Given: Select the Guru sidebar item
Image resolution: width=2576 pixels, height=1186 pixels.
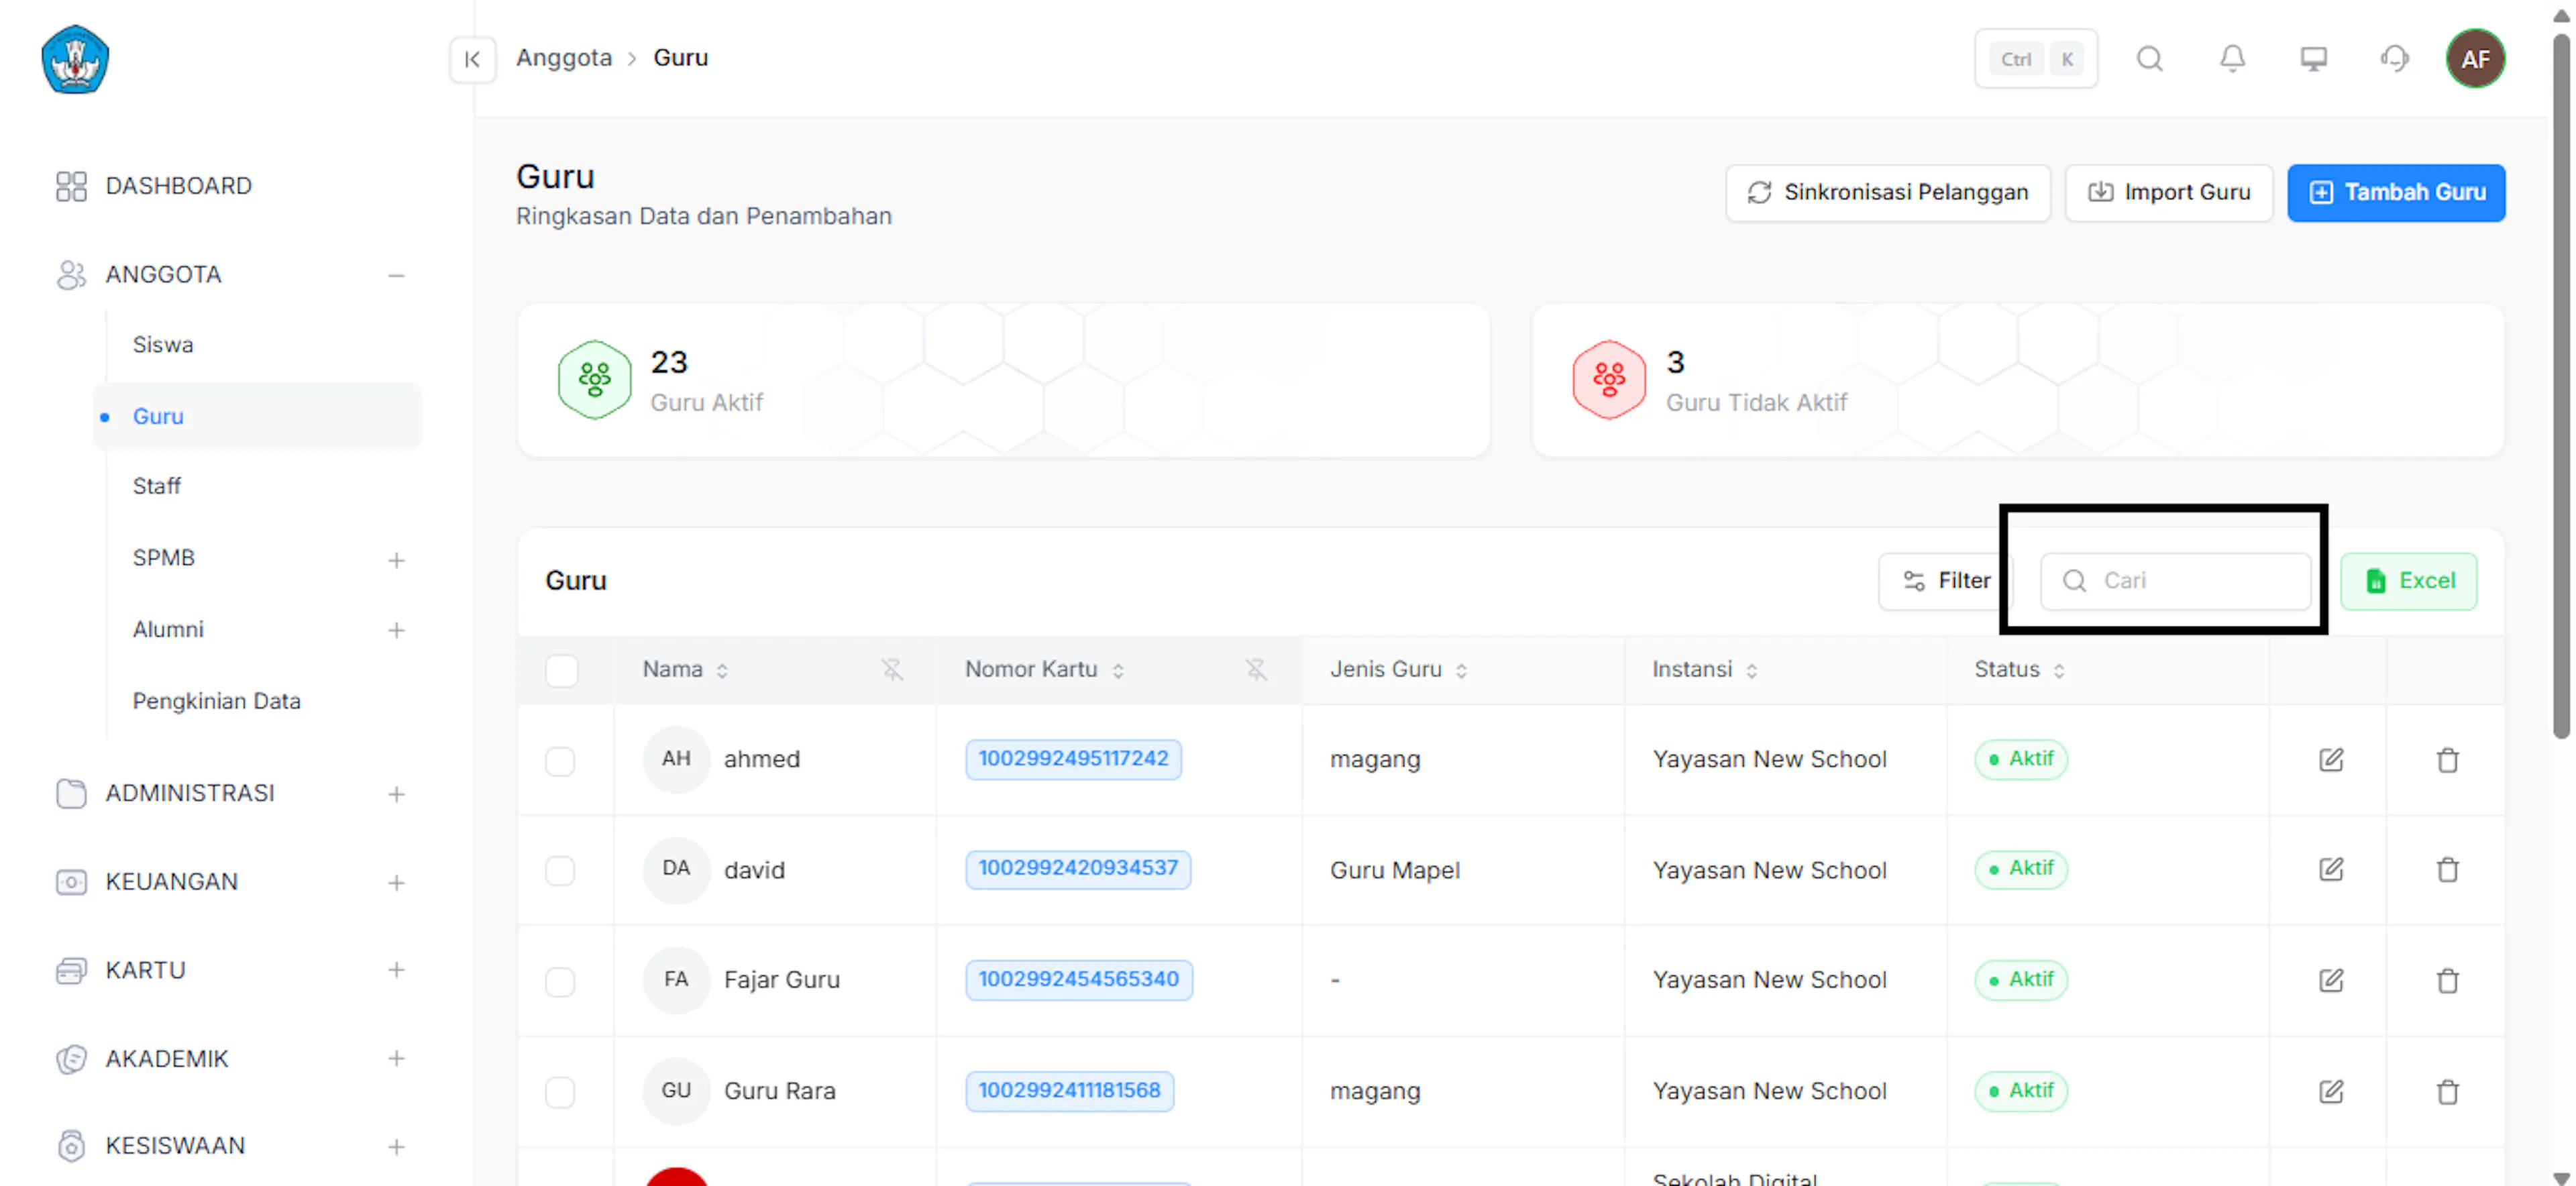Looking at the screenshot, I should tap(258, 416).
